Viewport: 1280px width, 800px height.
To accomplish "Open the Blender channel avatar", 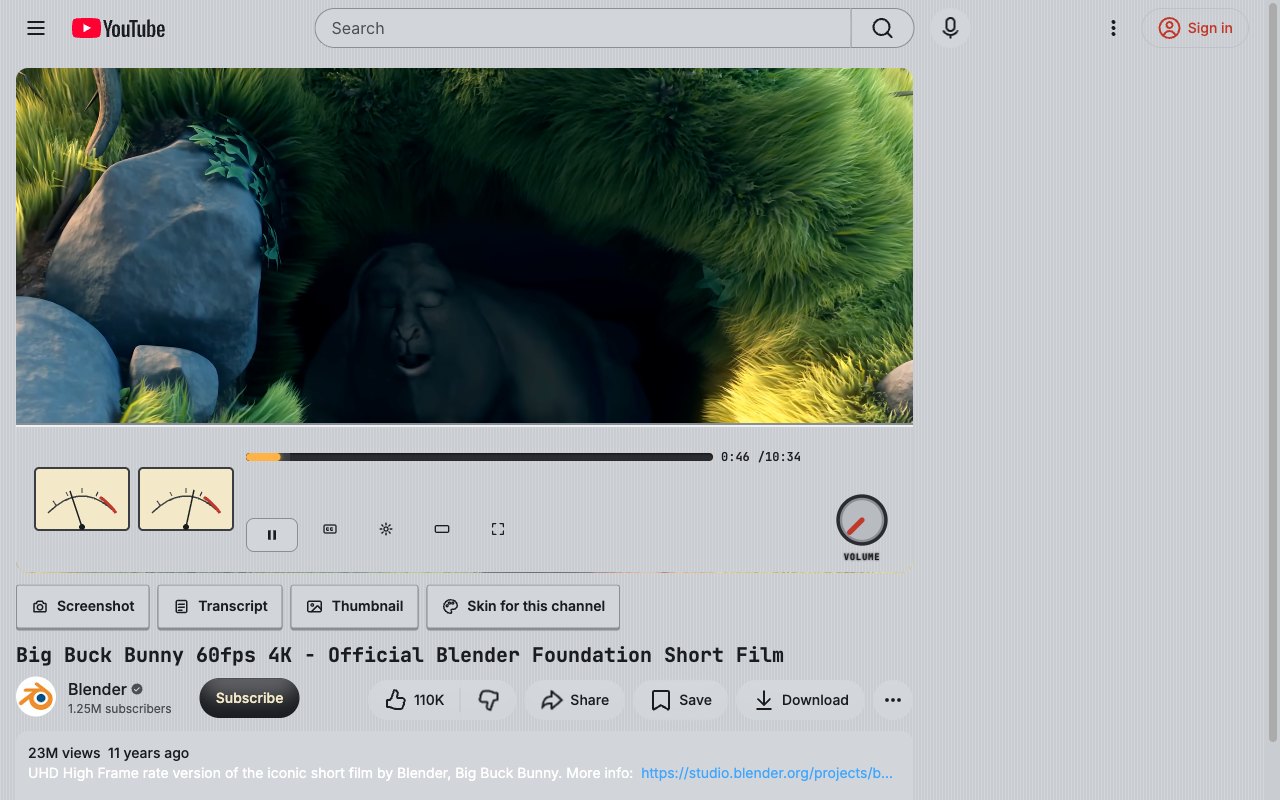I will 36,697.
